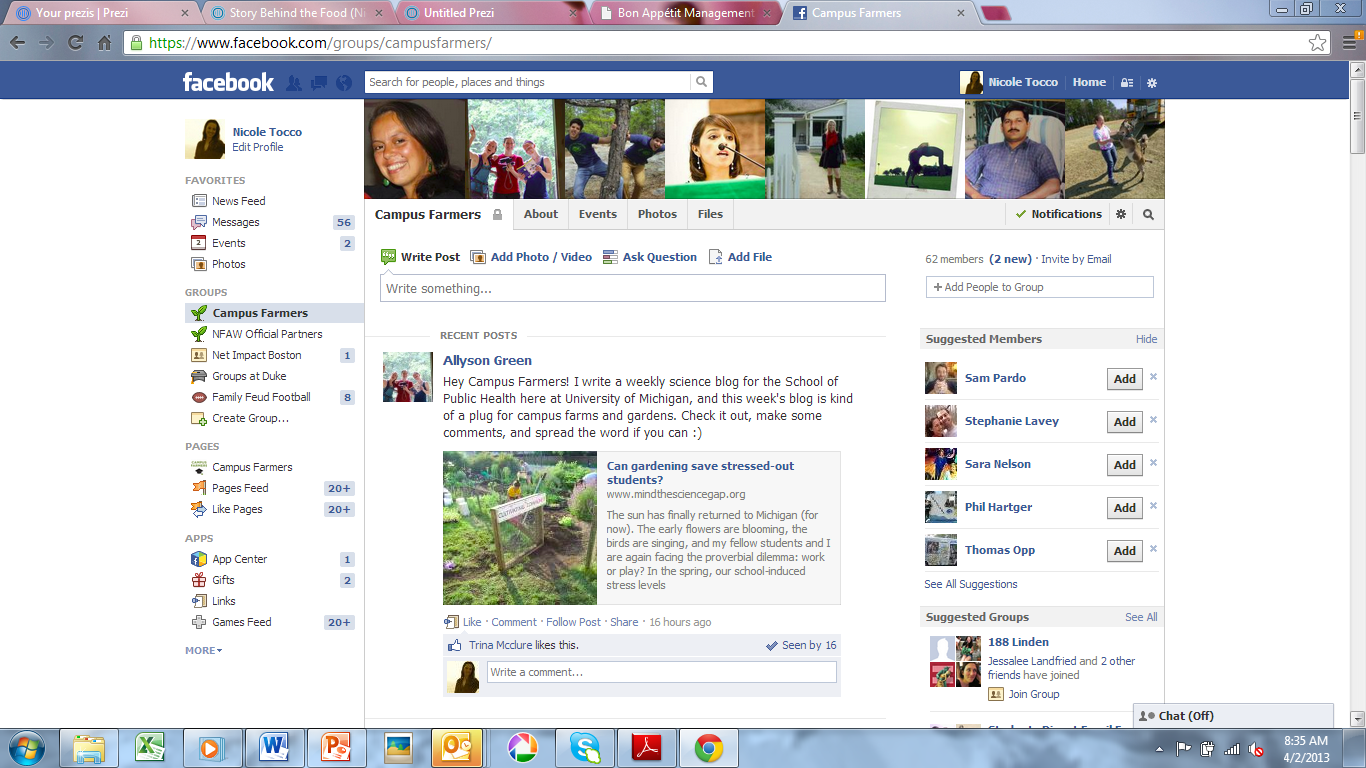Open 'Can gardening save stressed-out students?' article
This screenshot has width=1366, height=768.
[701, 473]
